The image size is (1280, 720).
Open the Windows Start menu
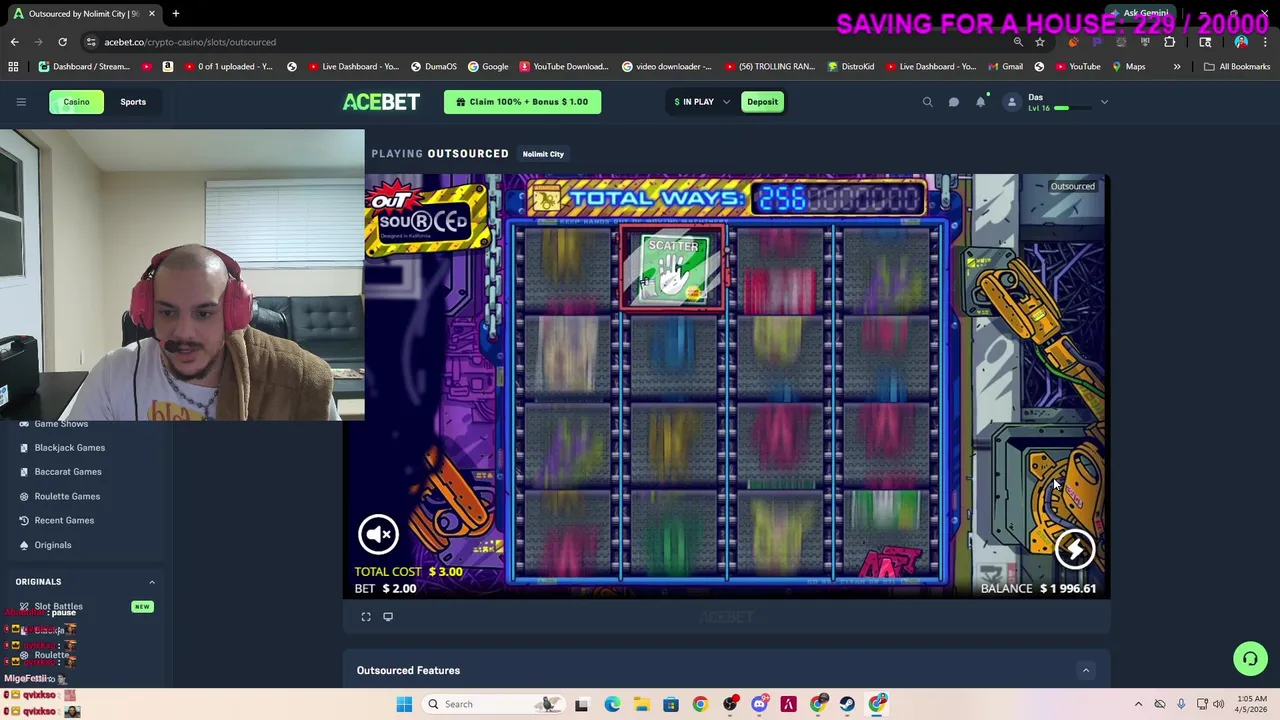coord(404,704)
